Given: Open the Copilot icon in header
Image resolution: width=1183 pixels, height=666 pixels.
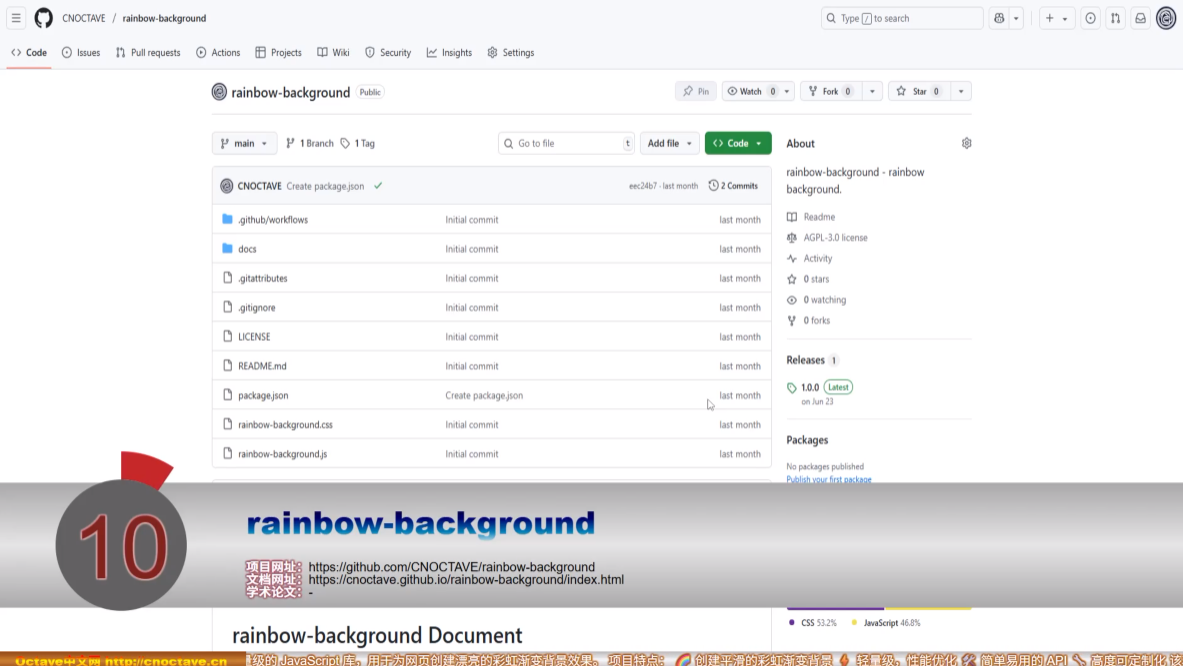Looking at the screenshot, I should click(x=999, y=18).
